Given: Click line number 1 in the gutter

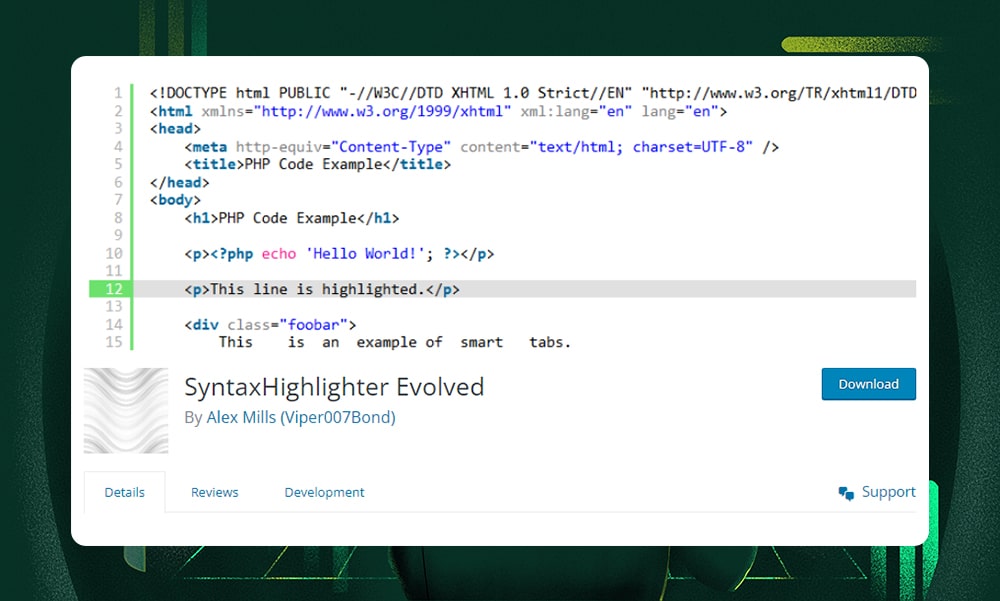Looking at the screenshot, I should coord(119,92).
